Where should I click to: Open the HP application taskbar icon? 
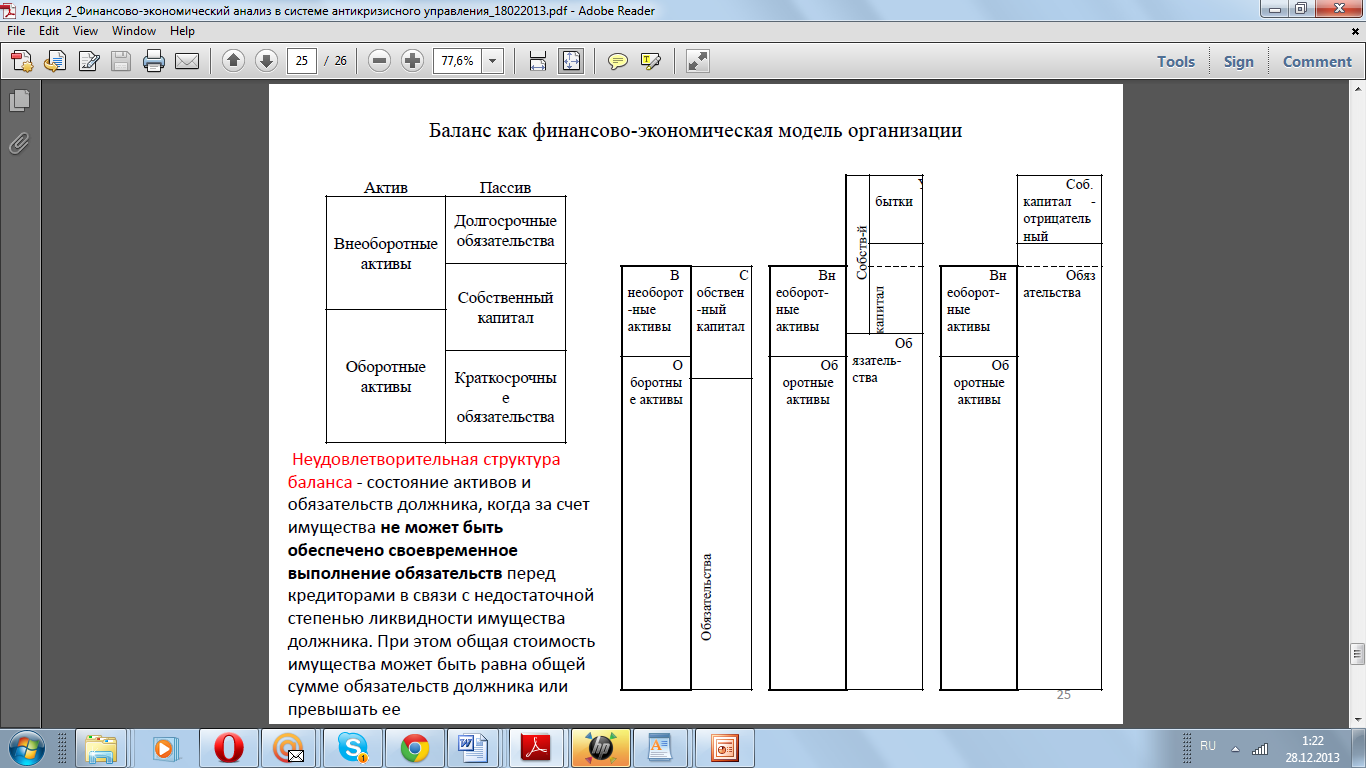point(601,748)
